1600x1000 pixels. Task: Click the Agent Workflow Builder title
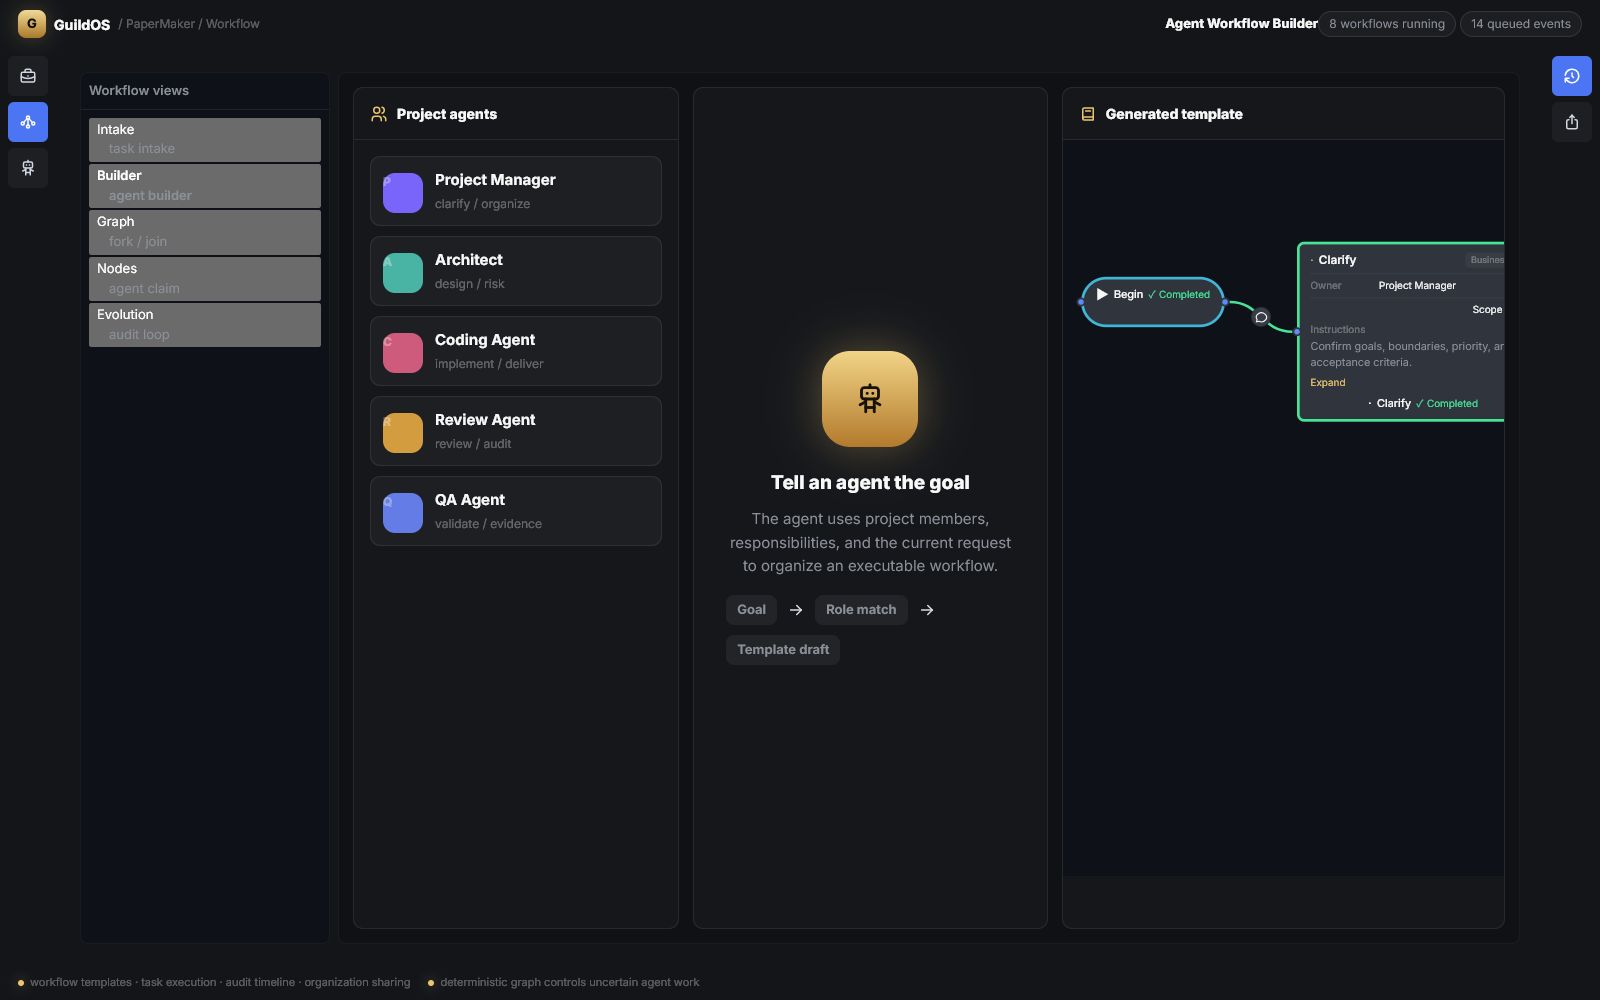pyautogui.click(x=1241, y=24)
